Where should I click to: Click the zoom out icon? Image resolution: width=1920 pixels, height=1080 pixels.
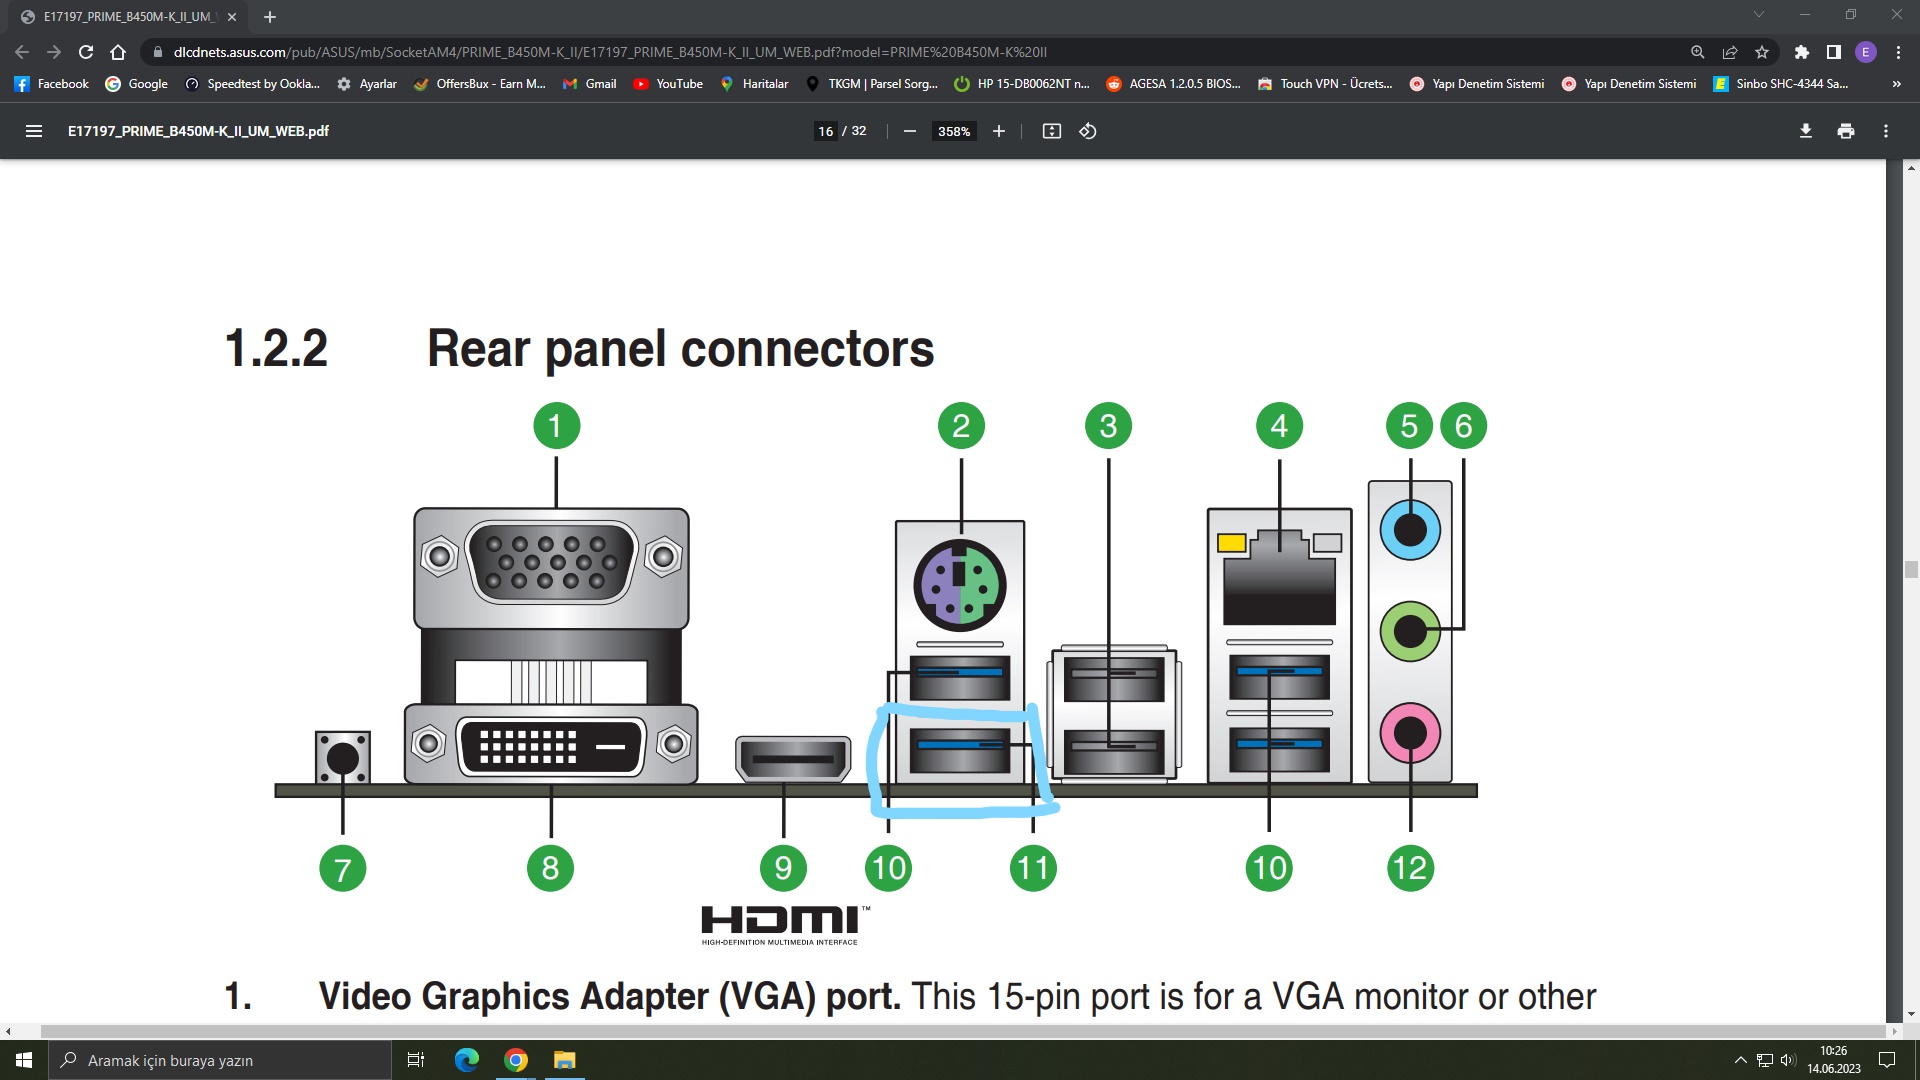pos(909,131)
